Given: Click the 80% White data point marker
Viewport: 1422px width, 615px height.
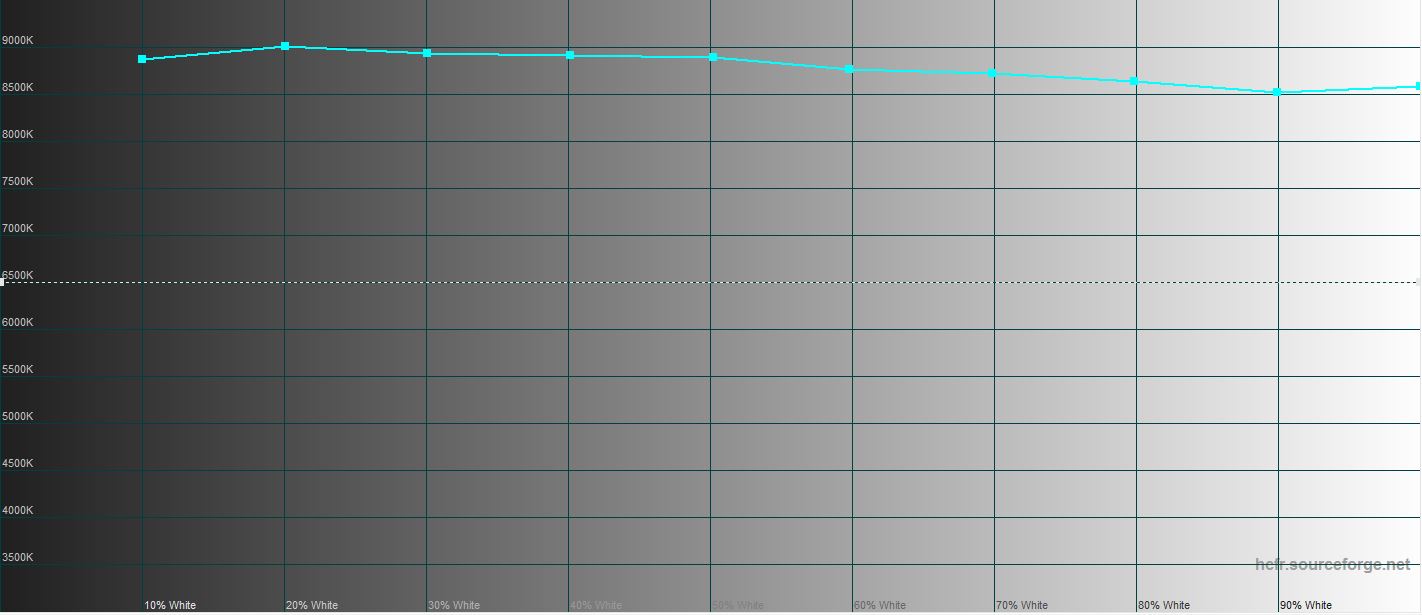Looking at the screenshot, I should point(1133,81).
